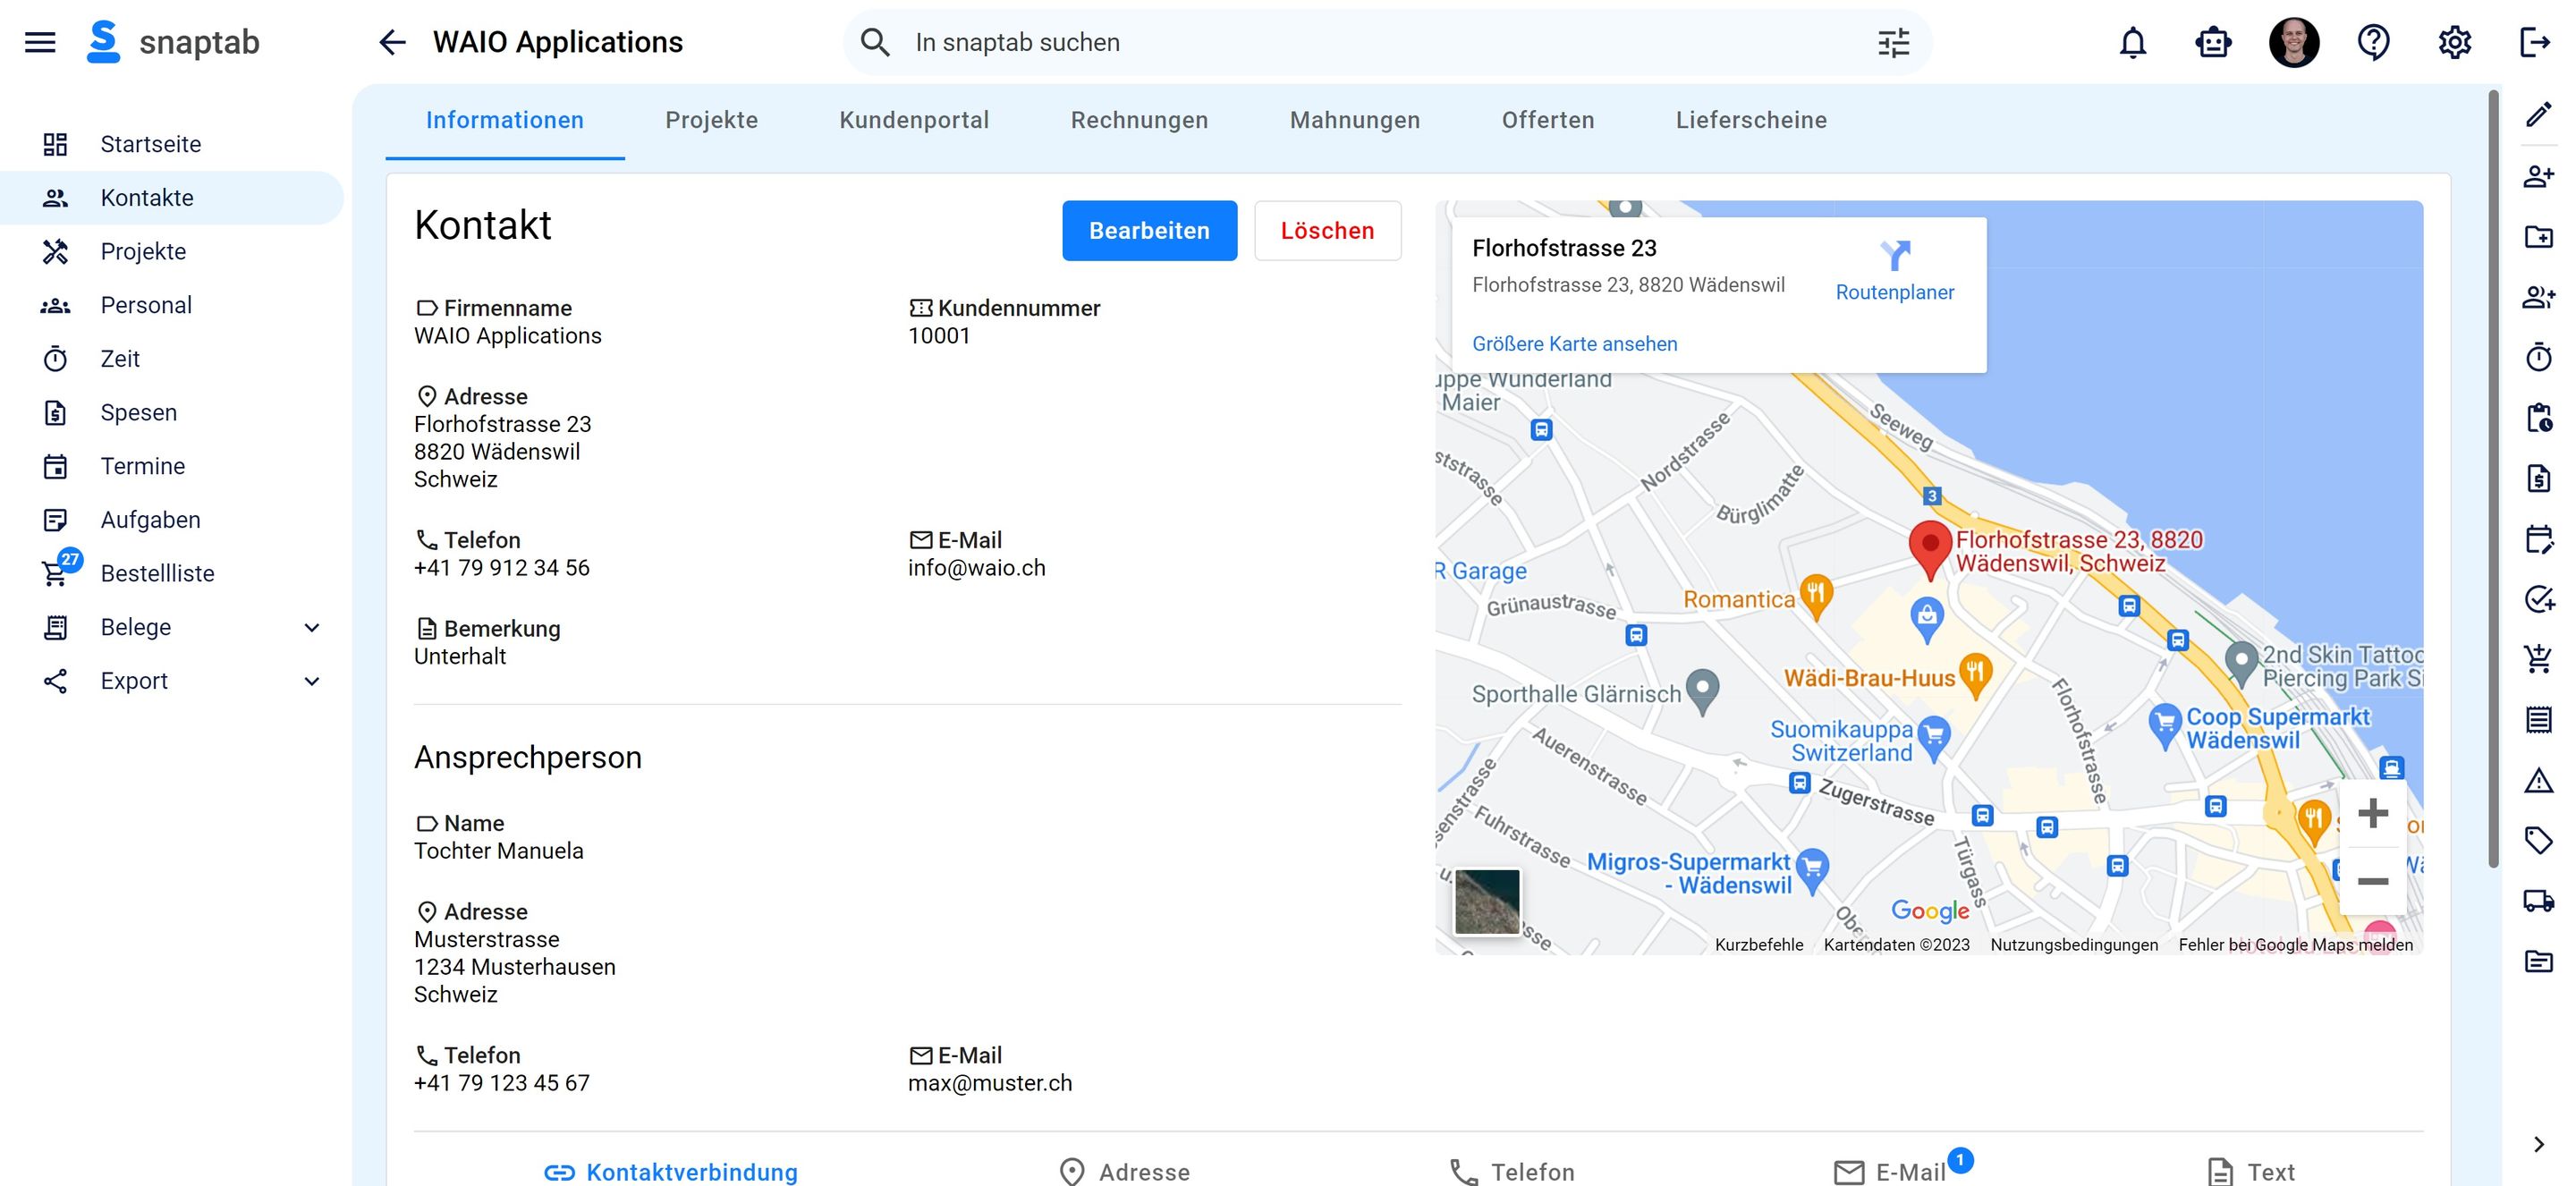
Task: Switch to the Projekte tab
Action: pos(711,120)
